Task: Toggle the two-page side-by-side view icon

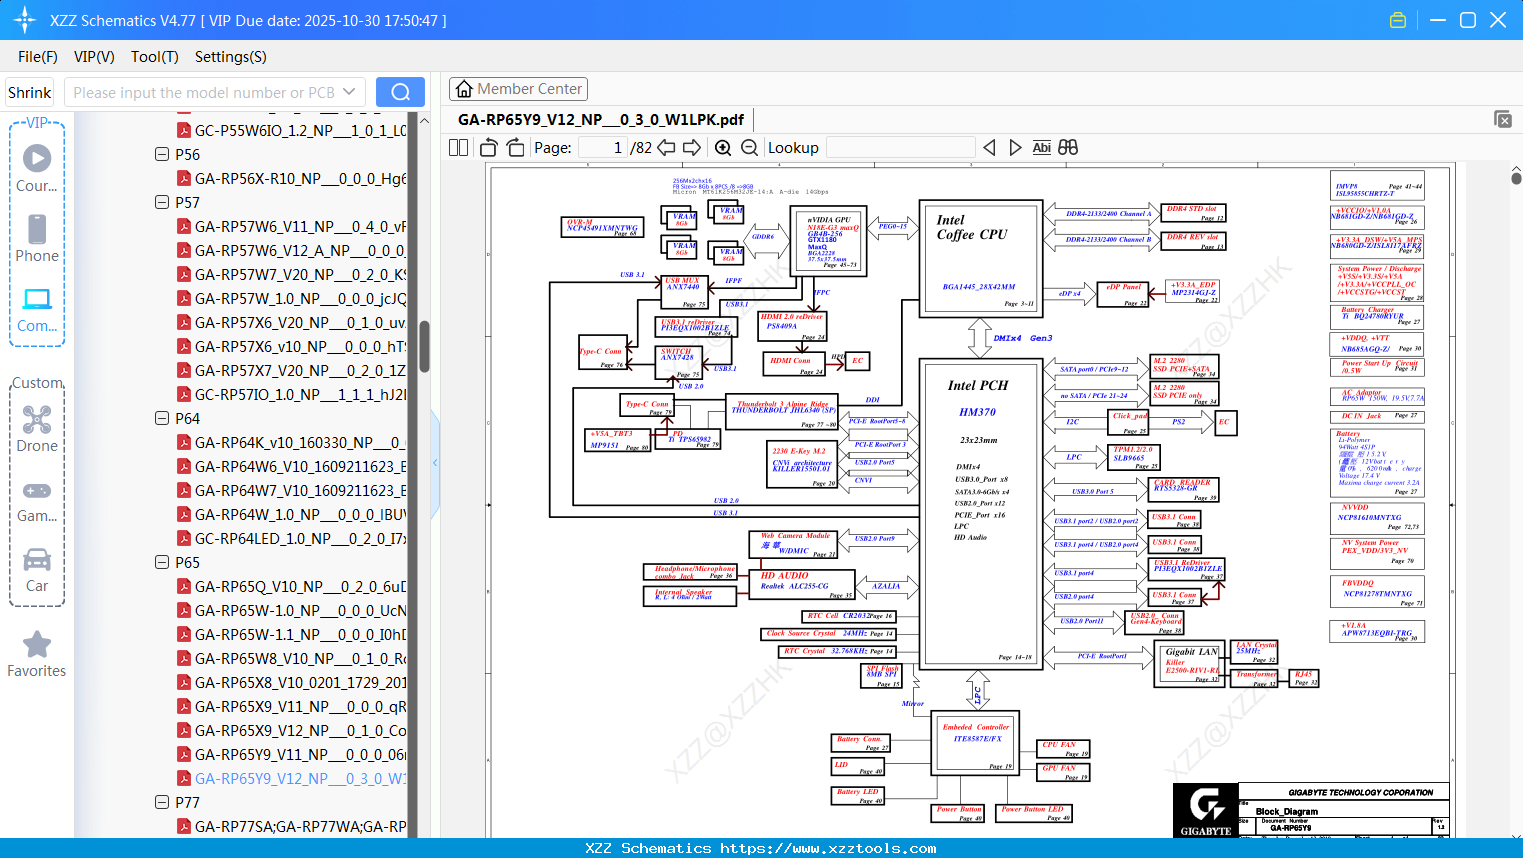Action: [459, 148]
